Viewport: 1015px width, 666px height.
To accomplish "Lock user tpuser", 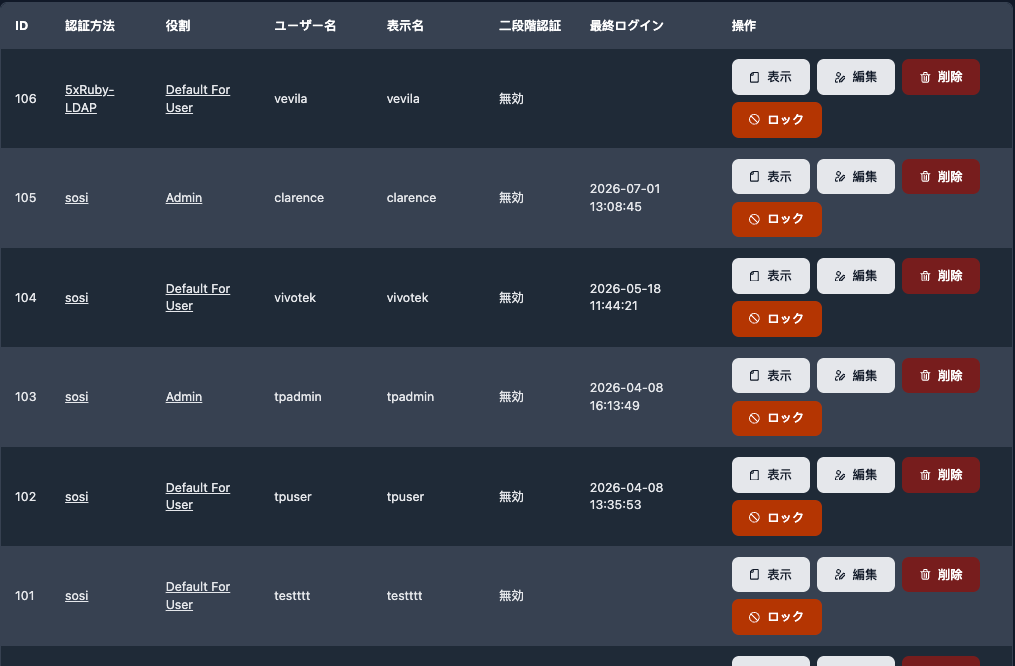I will tap(777, 518).
